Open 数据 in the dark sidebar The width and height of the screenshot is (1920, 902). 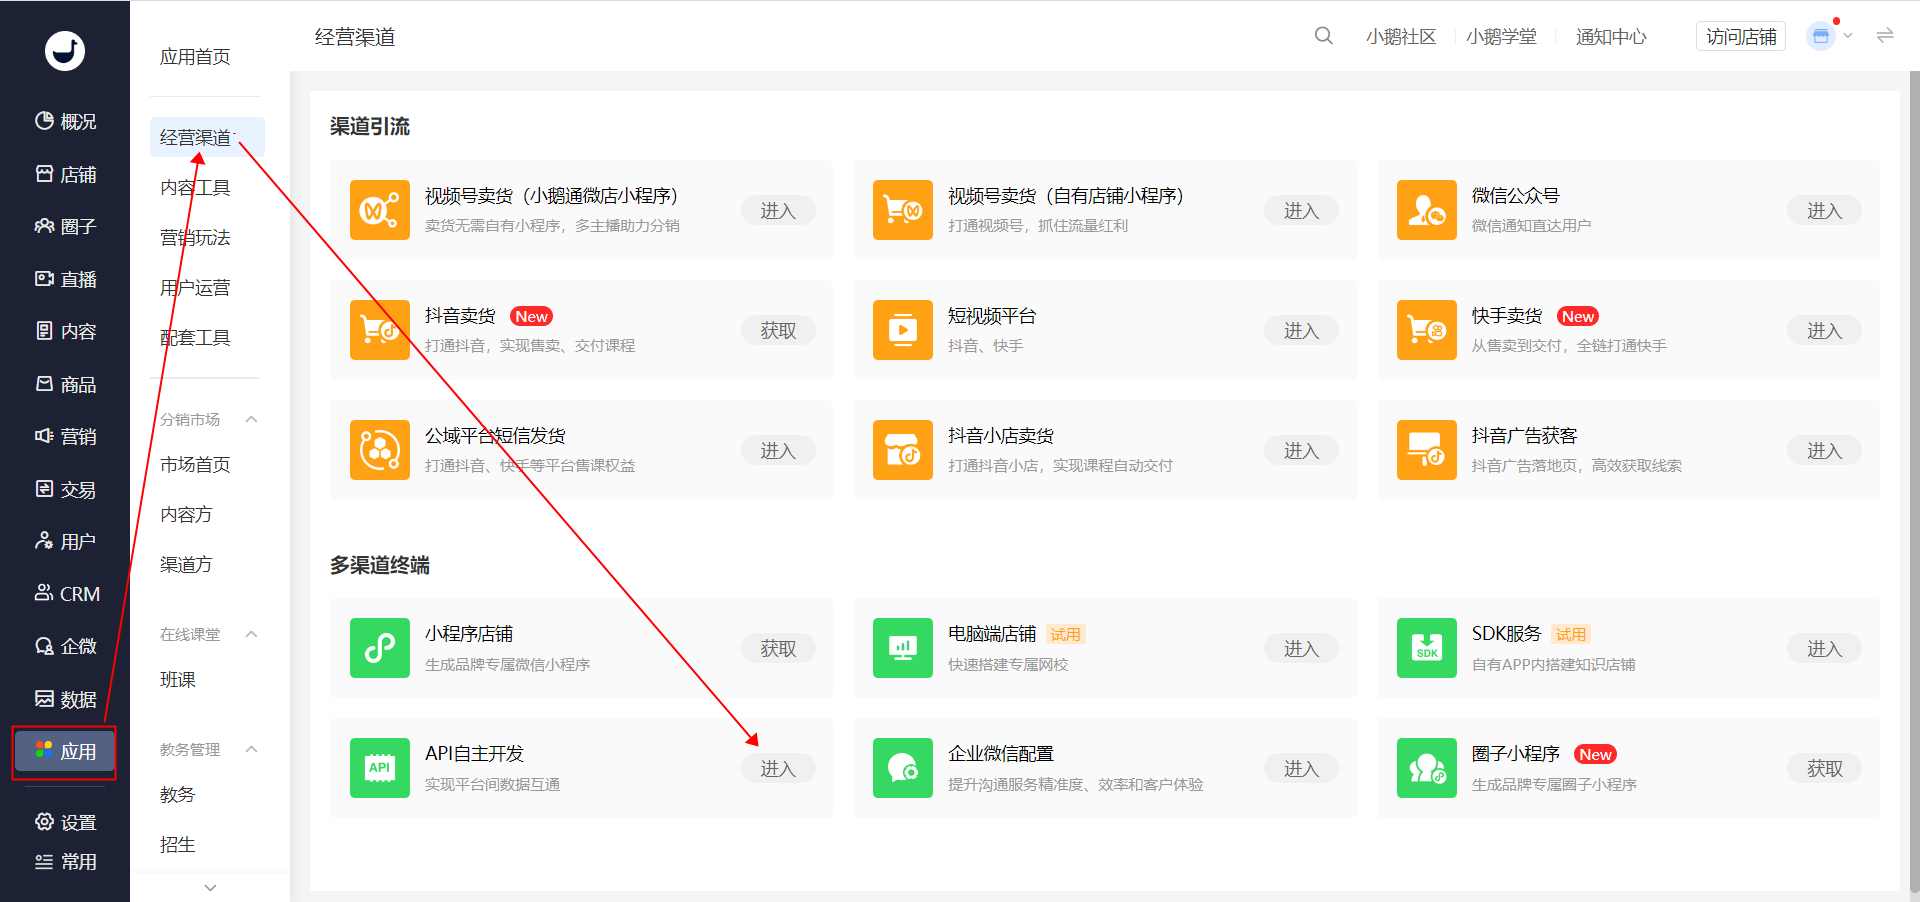65,699
